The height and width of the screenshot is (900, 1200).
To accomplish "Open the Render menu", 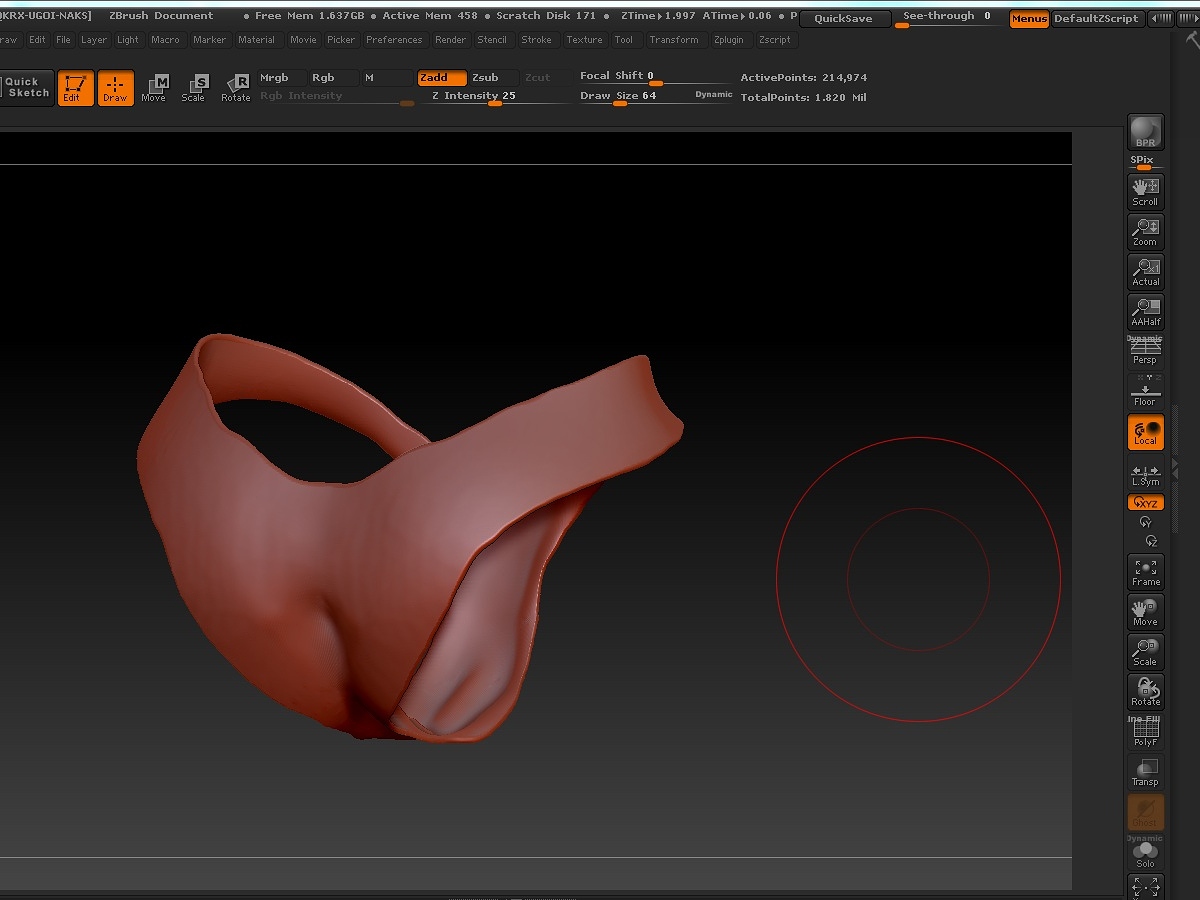I will (451, 40).
